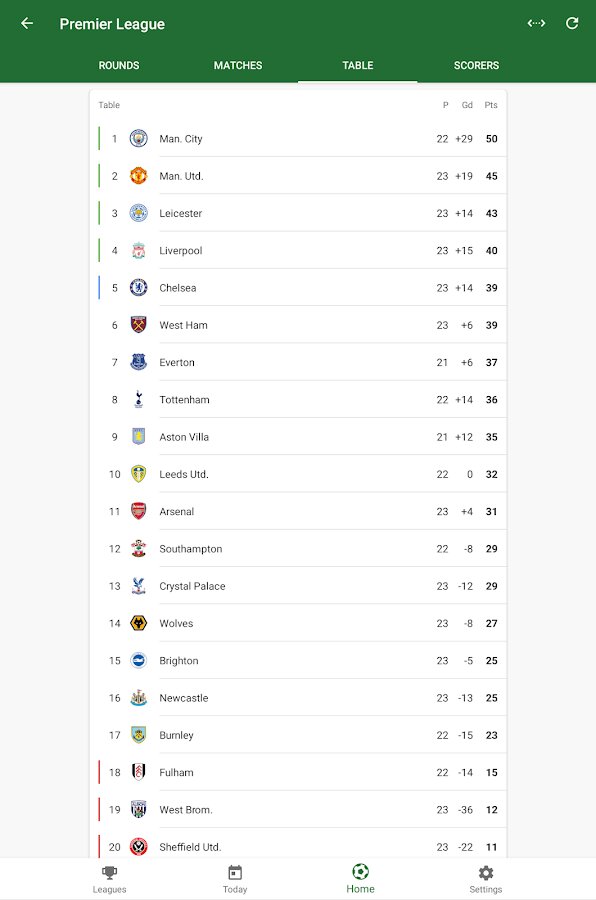Viewport: 596px width, 900px height.
Task: Go back using the arrow icon
Action: click(x=27, y=24)
